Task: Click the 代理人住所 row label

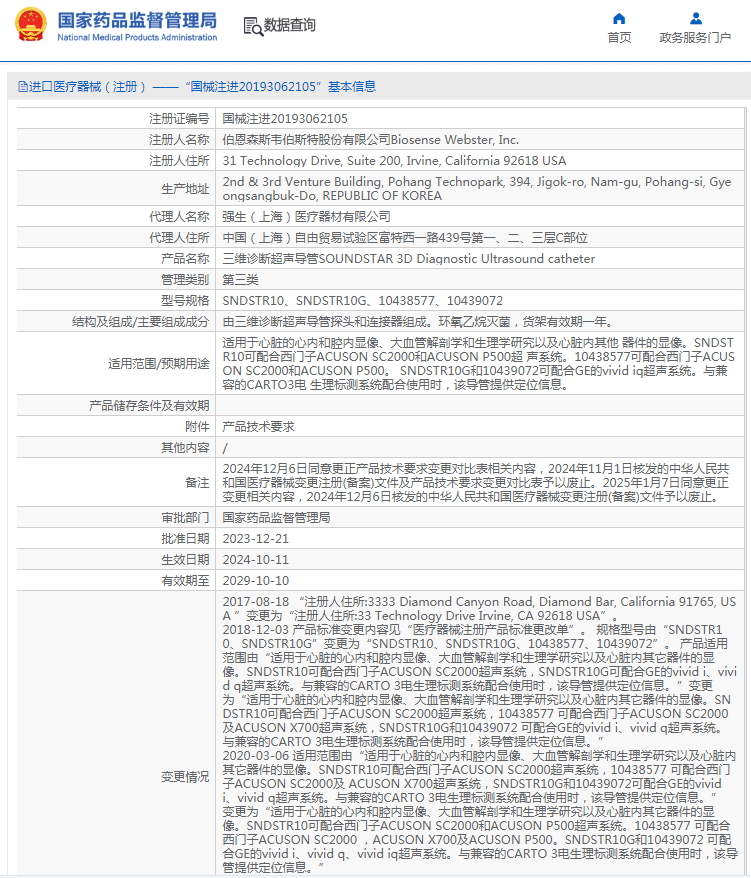Action: [179, 238]
